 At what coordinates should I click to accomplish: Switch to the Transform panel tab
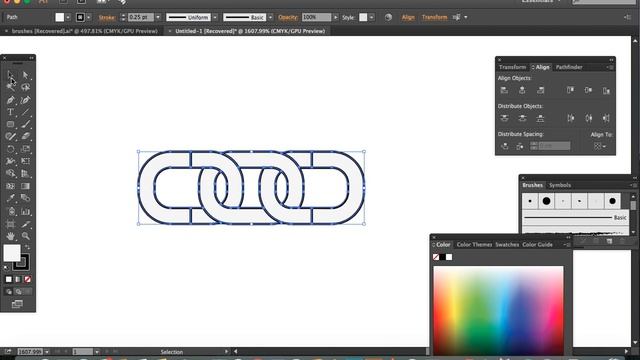point(512,67)
